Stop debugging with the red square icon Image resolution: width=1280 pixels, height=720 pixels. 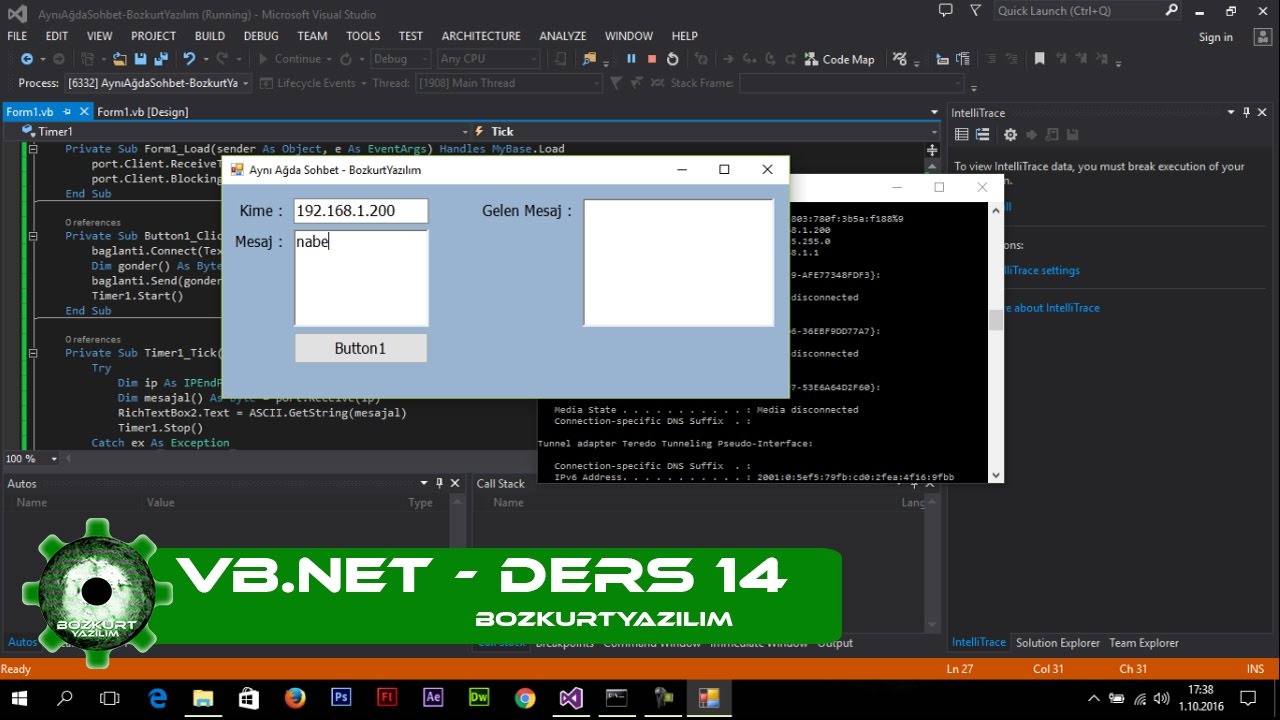652,59
